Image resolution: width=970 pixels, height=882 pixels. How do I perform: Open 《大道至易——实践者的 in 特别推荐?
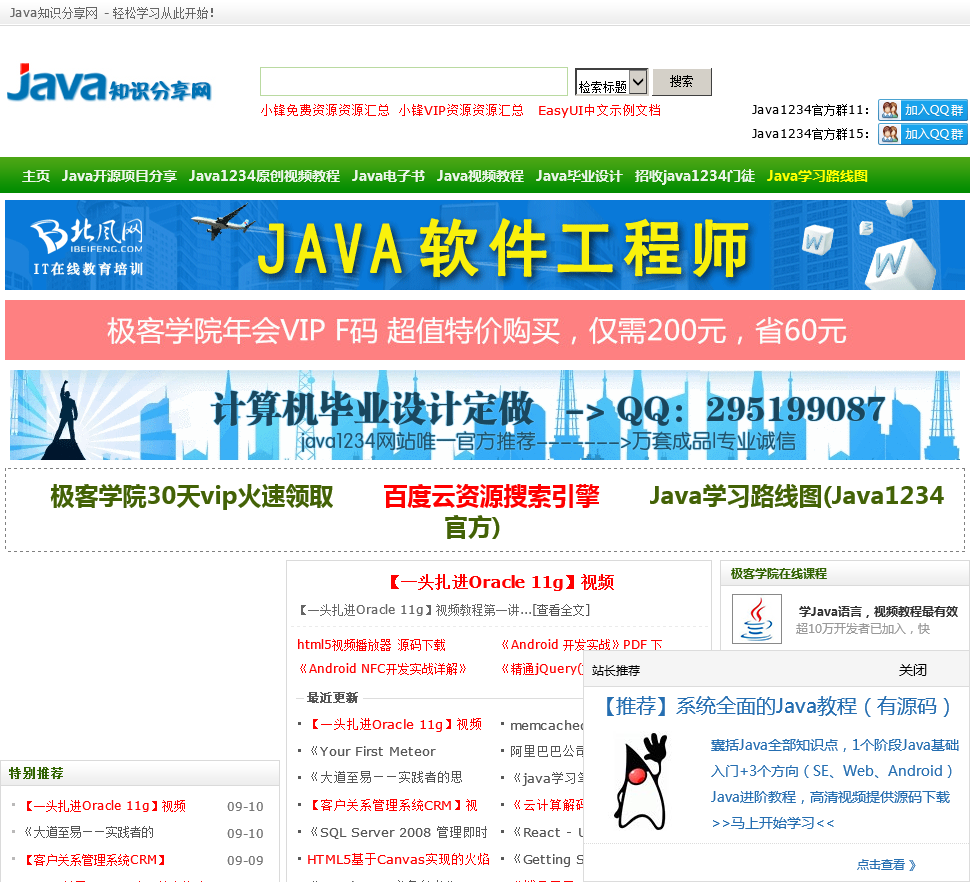click(x=88, y=833)
